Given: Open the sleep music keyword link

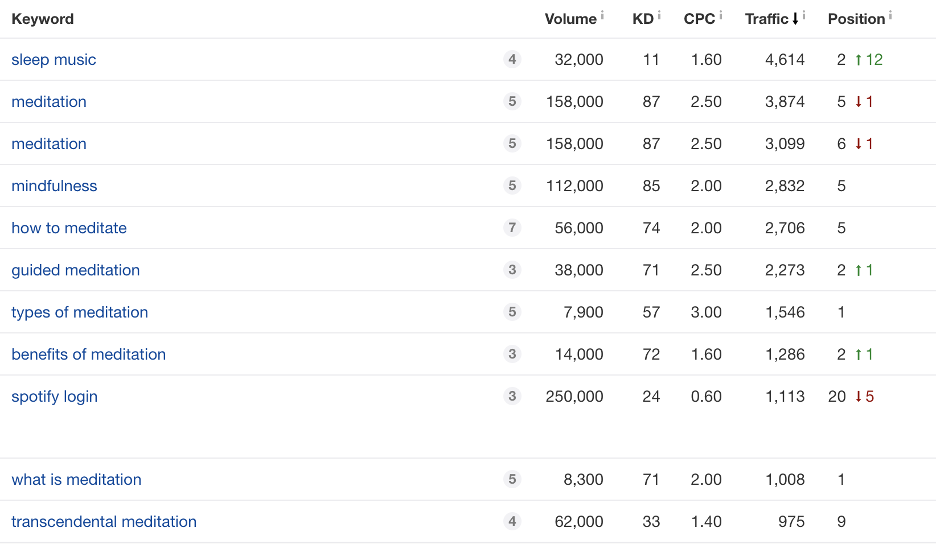Looking at the screenshot, I should click(x=54, y=60).
